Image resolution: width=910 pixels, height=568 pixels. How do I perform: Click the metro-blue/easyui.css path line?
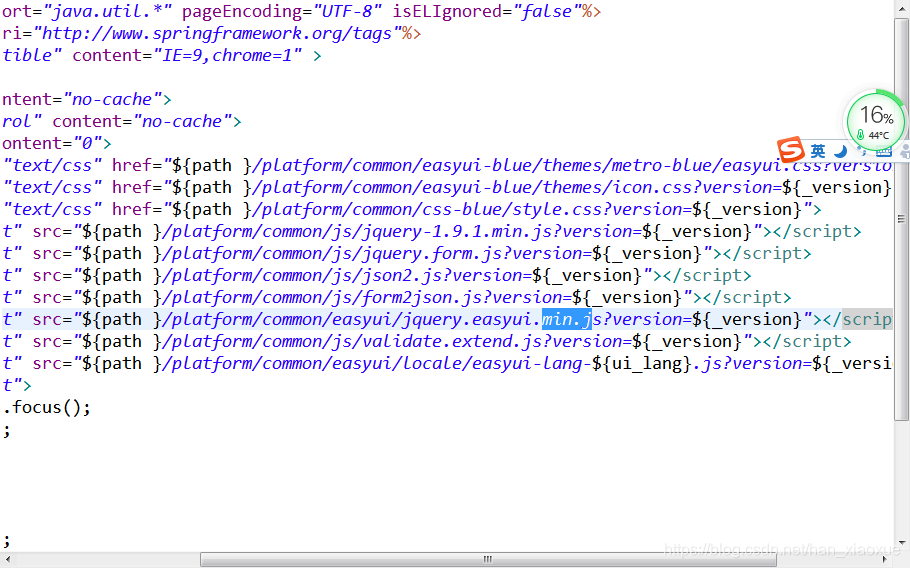pos(447,165)
